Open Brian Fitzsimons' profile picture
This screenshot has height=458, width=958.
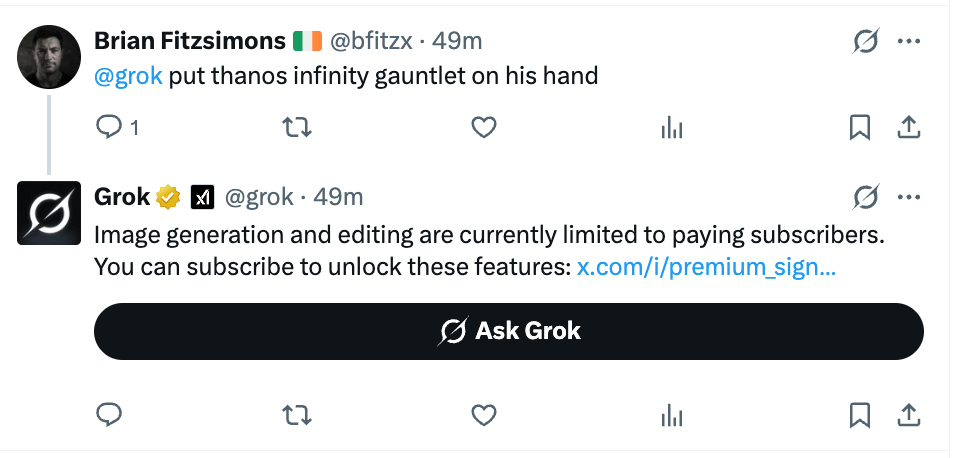(49, 58)
